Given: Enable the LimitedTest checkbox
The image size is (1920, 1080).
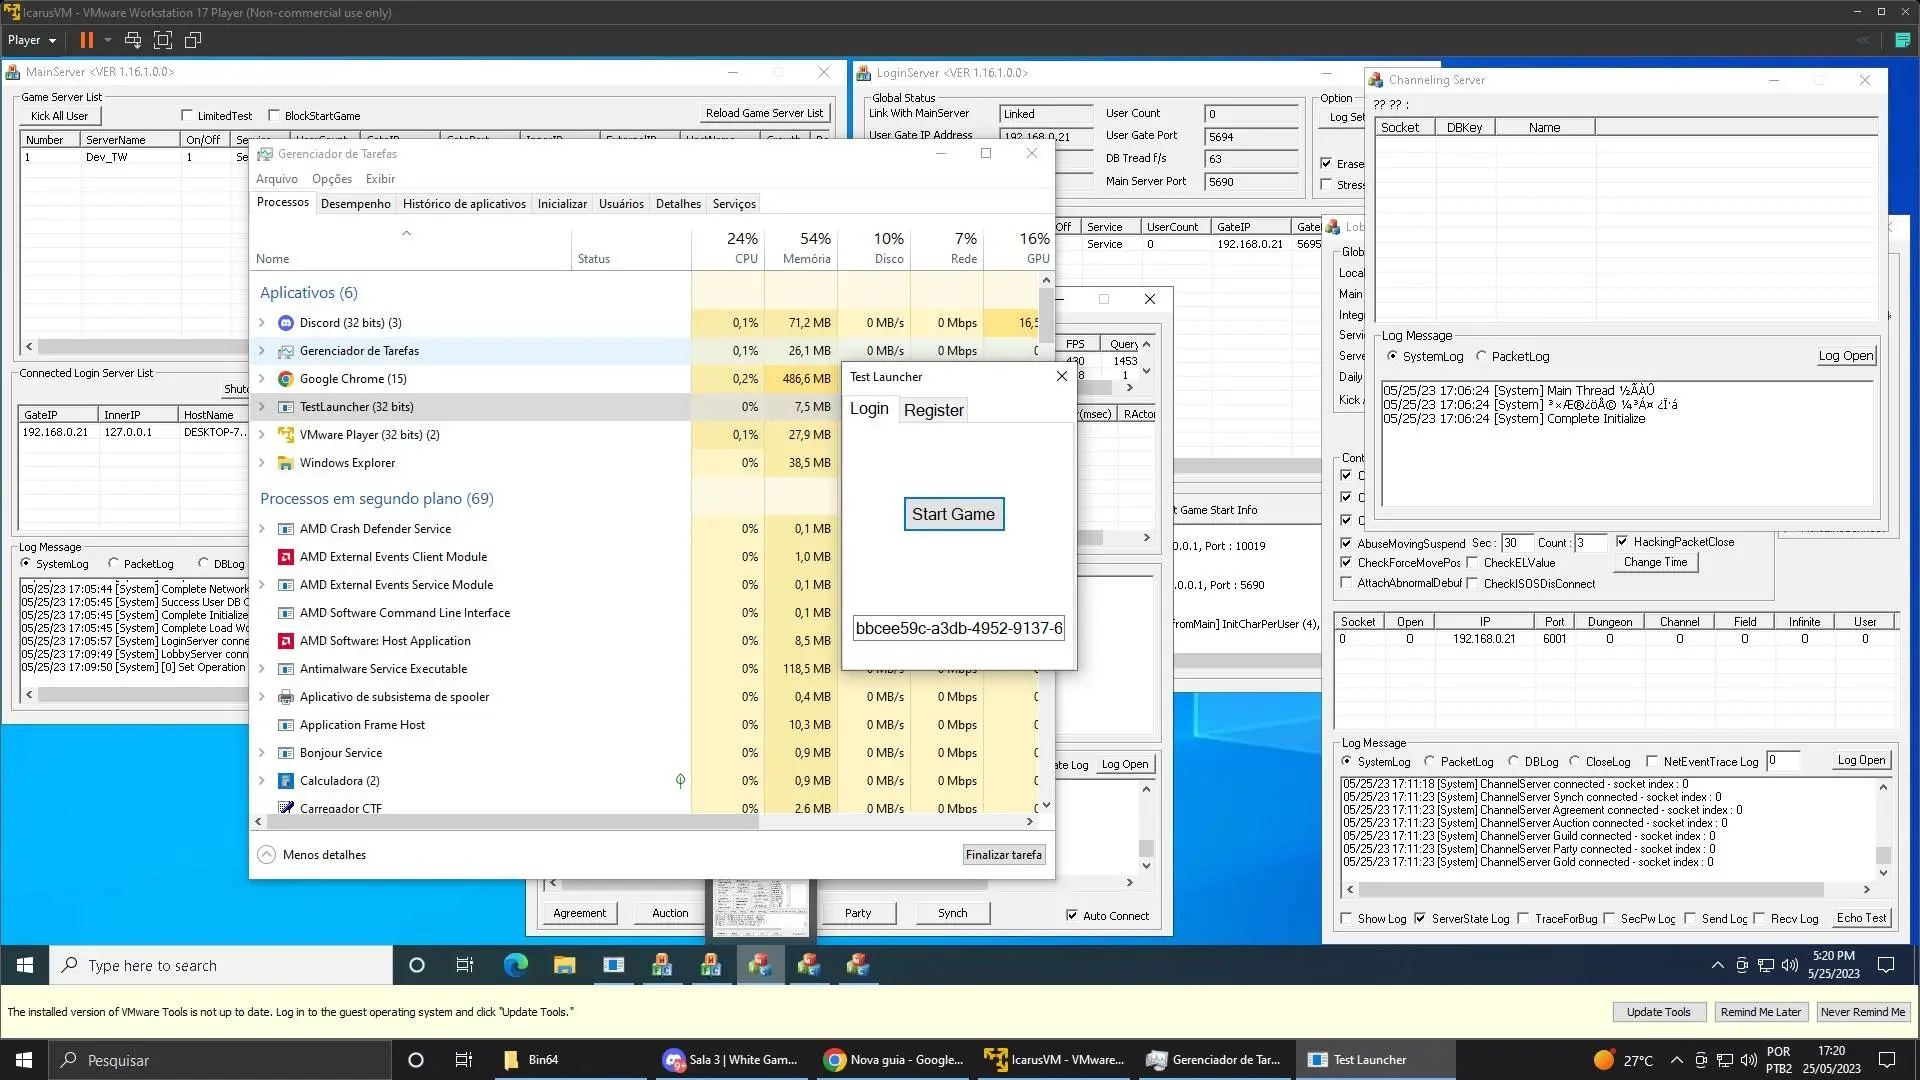Looking at the screenshot, I should (x=187, y=116).
